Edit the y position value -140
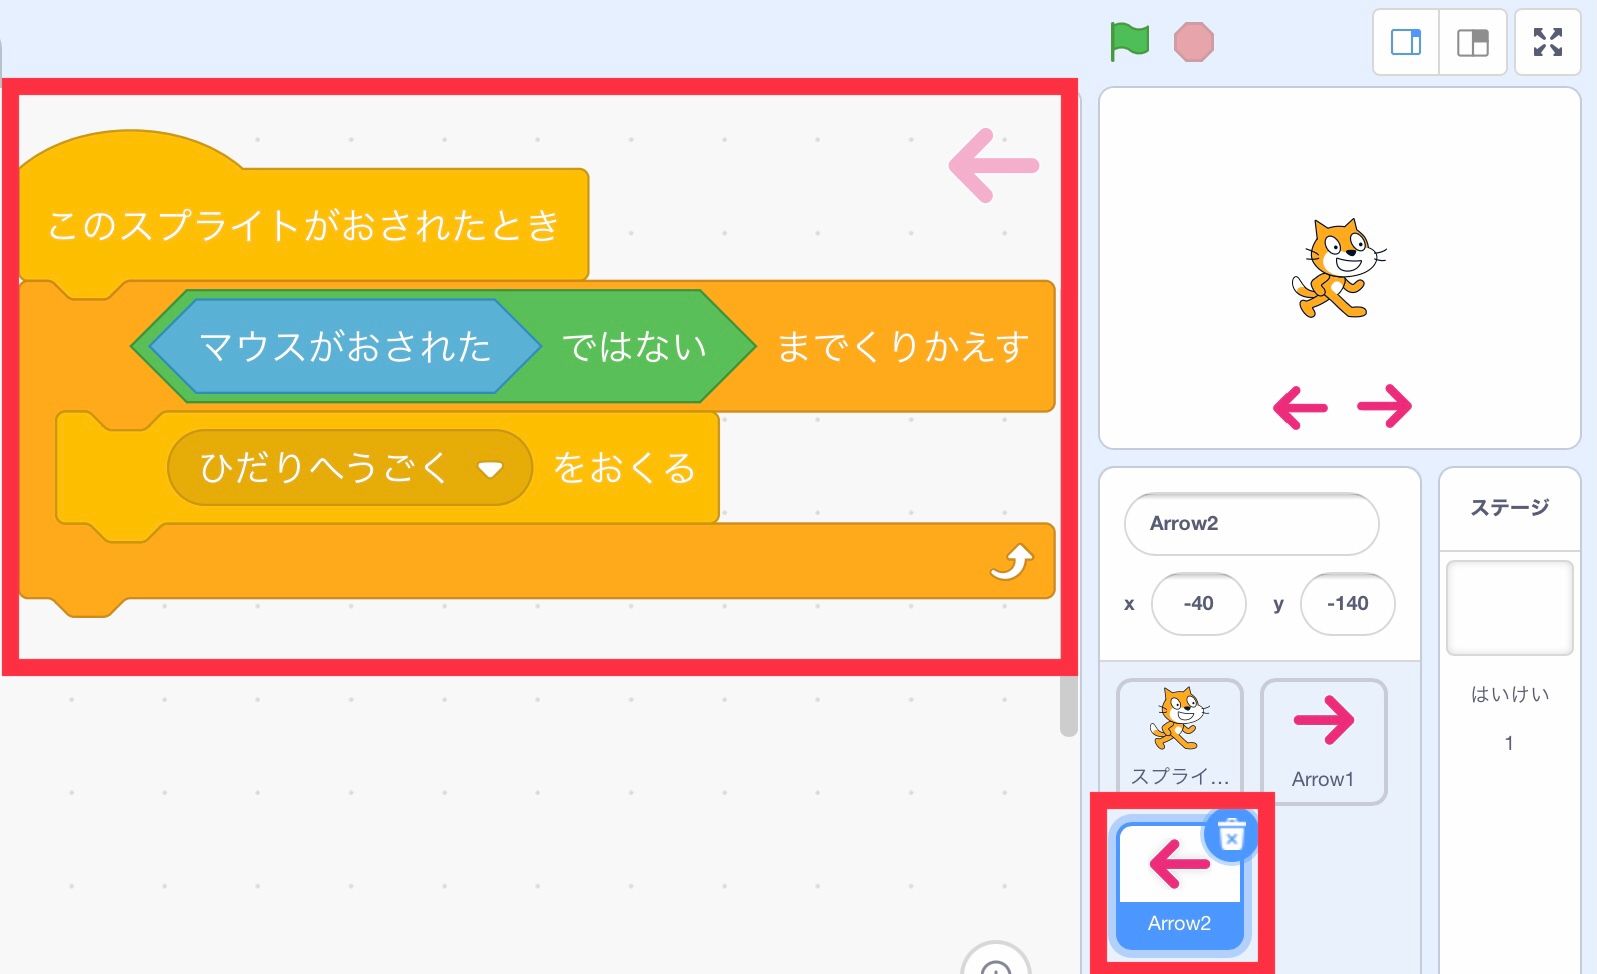Viewport: 1597px width, 974px height. [x=1347, y=603]
